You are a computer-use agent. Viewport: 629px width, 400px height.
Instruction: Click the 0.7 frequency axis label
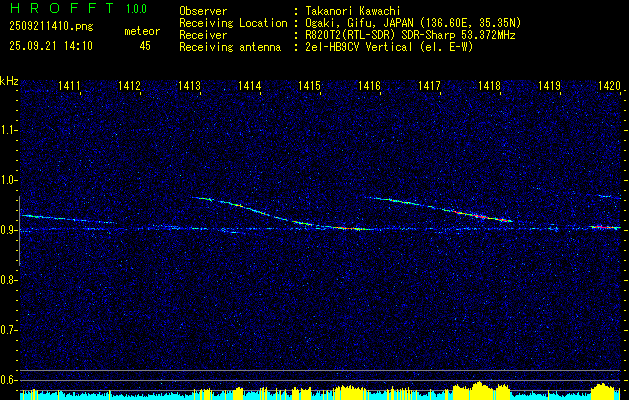(x=8, y=330)
